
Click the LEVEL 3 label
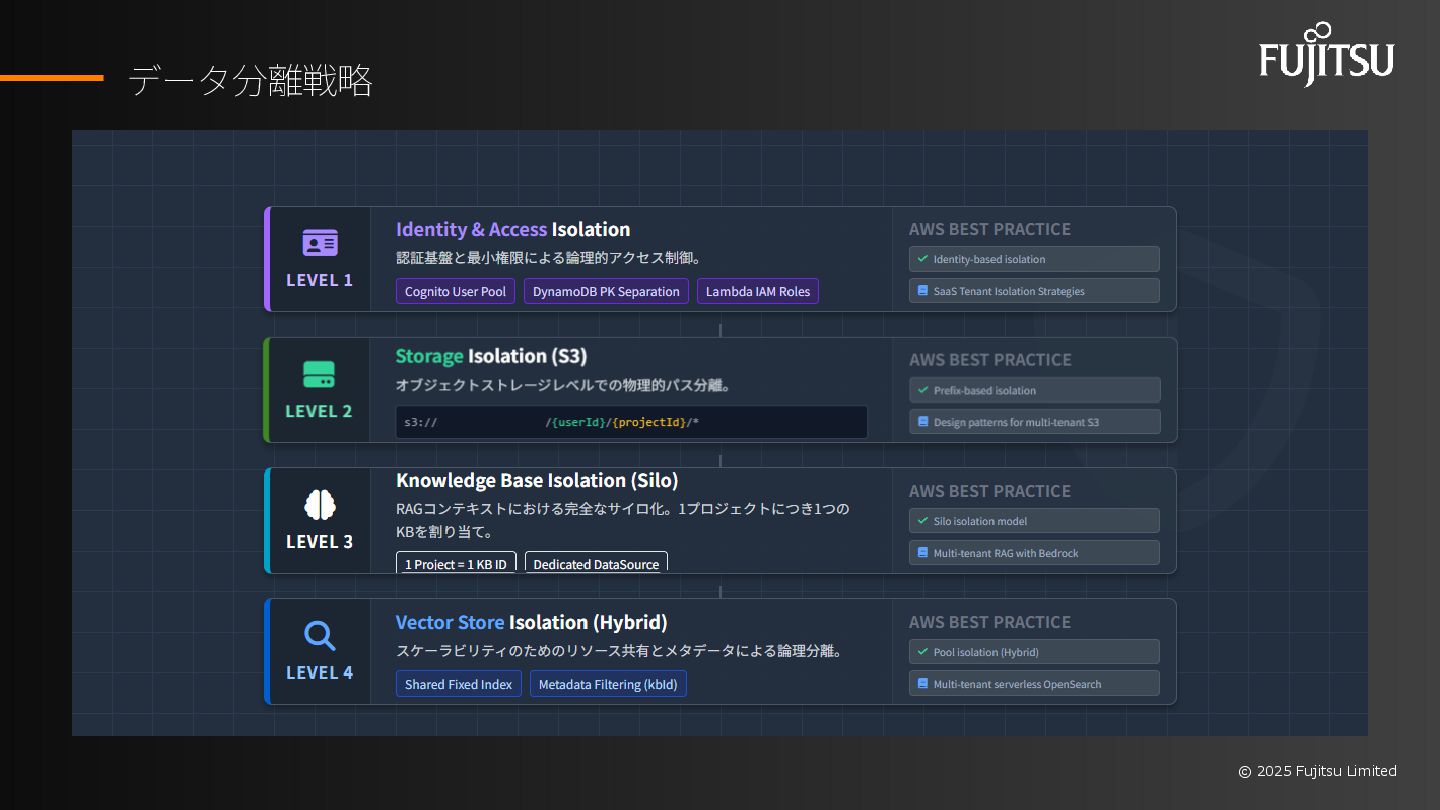[x=319, y=542]
